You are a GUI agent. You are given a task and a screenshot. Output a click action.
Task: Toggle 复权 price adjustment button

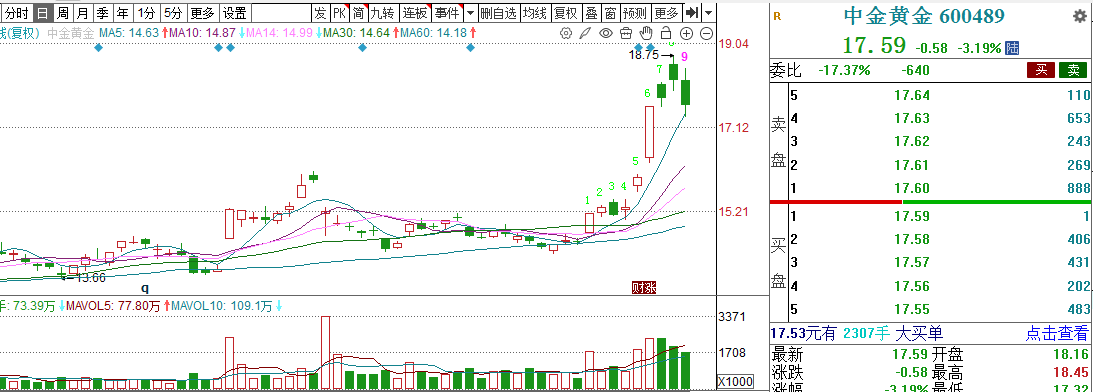(564, 13)
